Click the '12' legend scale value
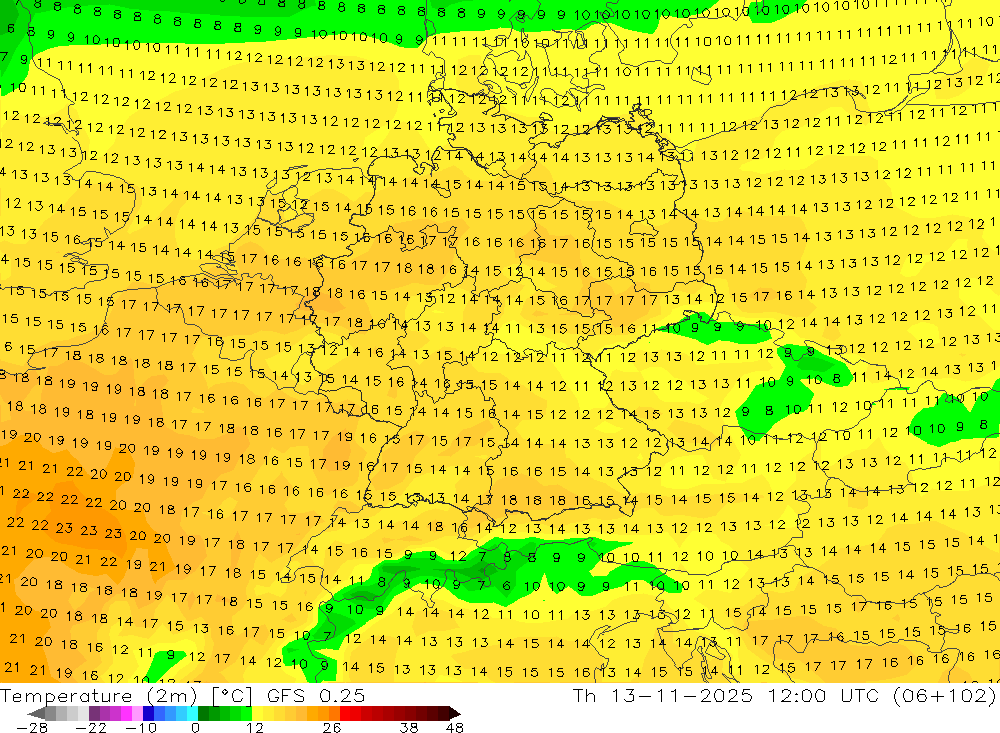The height and width of the screenshot is (733, 1000). tap(255, 727)
